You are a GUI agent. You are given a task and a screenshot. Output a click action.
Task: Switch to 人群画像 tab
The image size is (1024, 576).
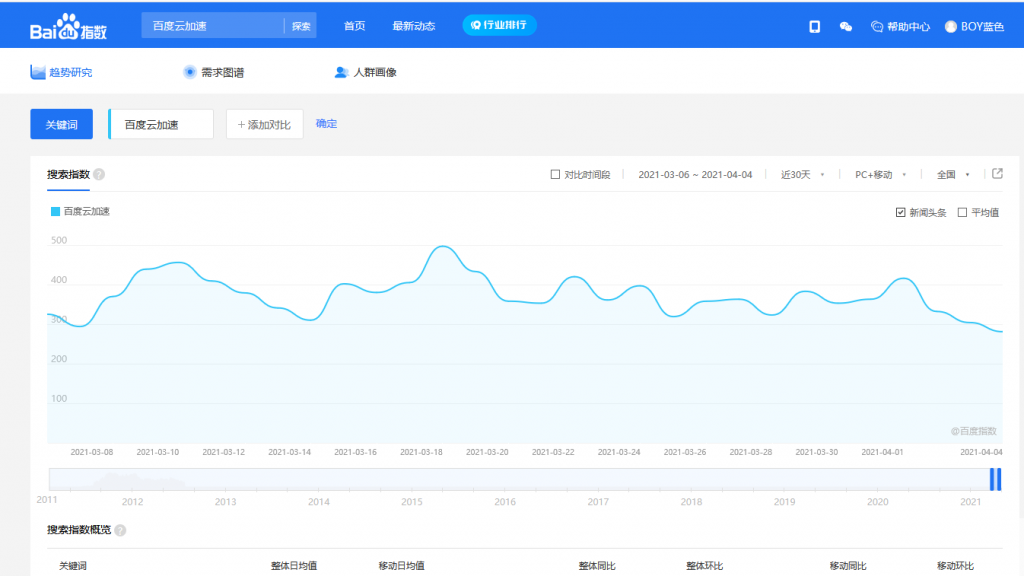366,72
